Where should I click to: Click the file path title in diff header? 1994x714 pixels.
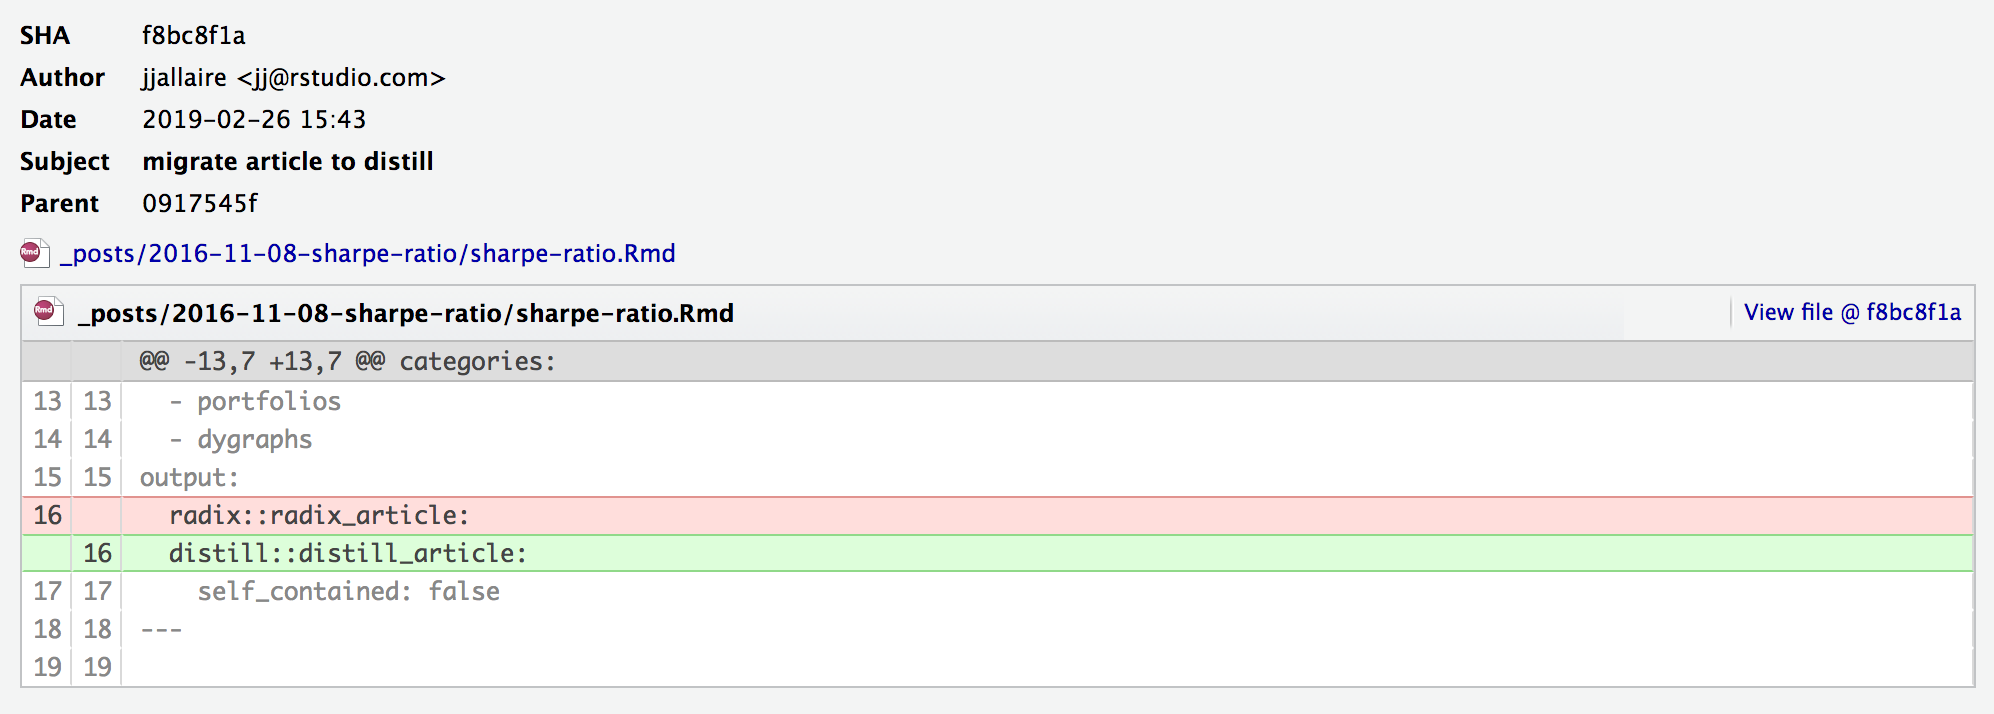click(406, 314)
